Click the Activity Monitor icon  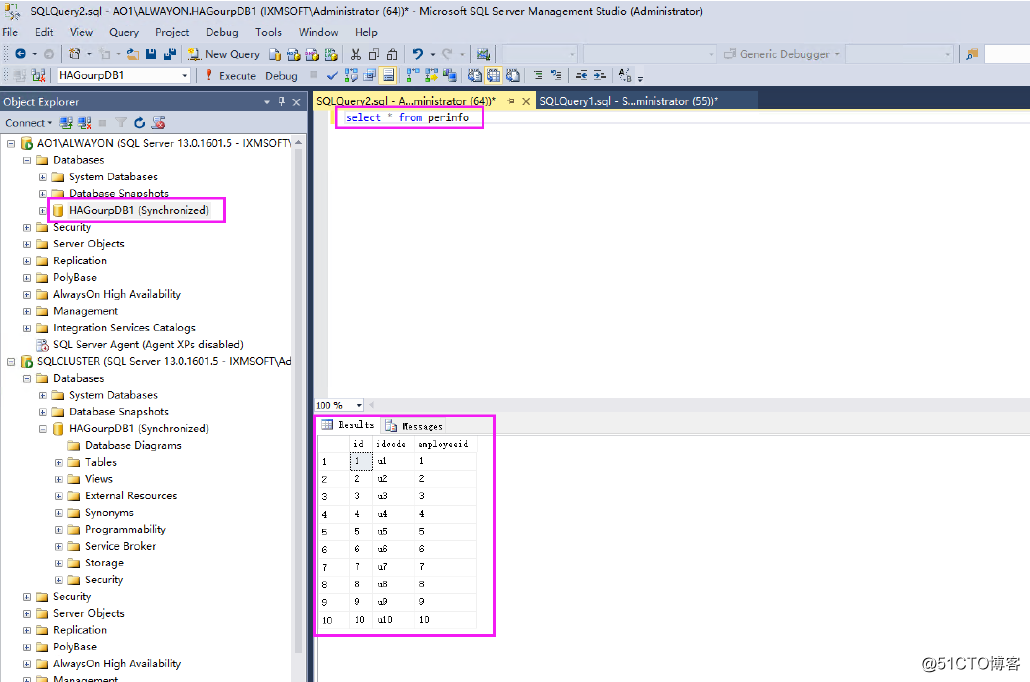483,54
